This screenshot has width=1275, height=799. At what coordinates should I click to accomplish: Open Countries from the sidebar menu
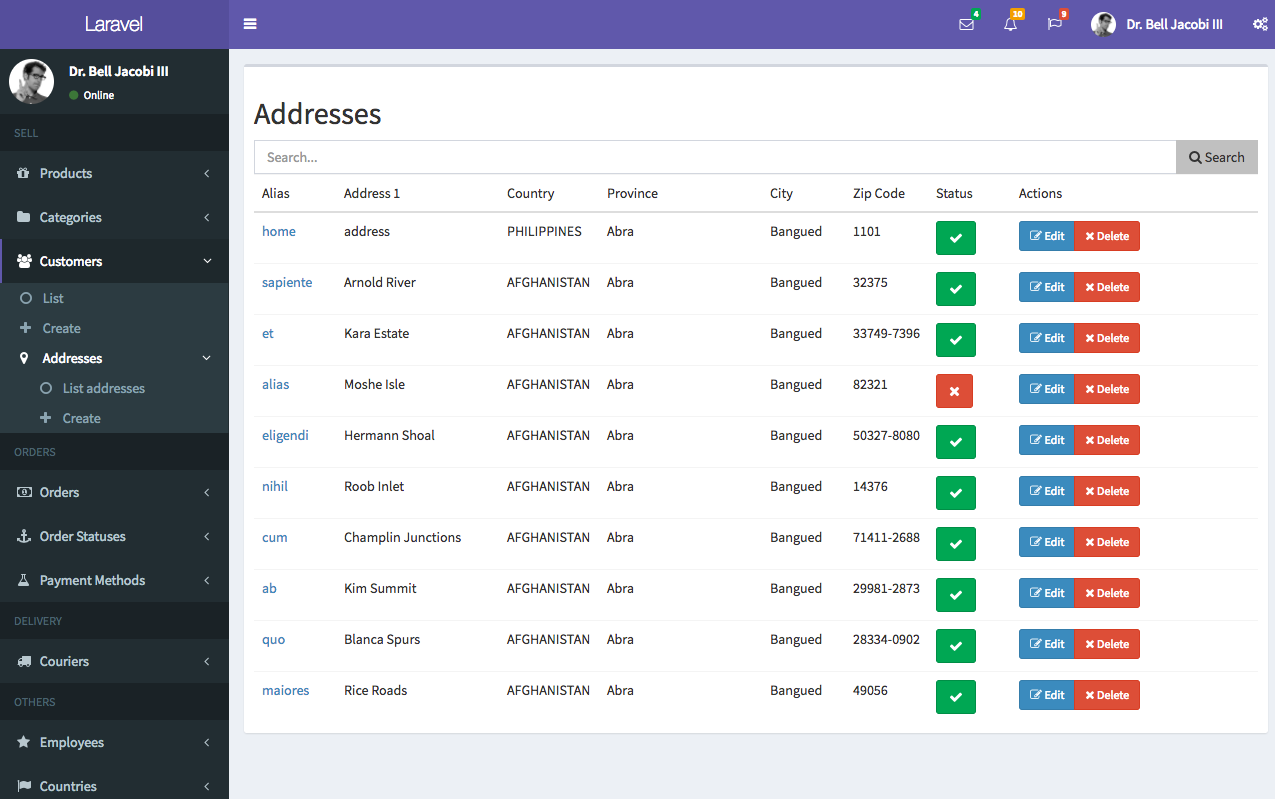point(68,786)
